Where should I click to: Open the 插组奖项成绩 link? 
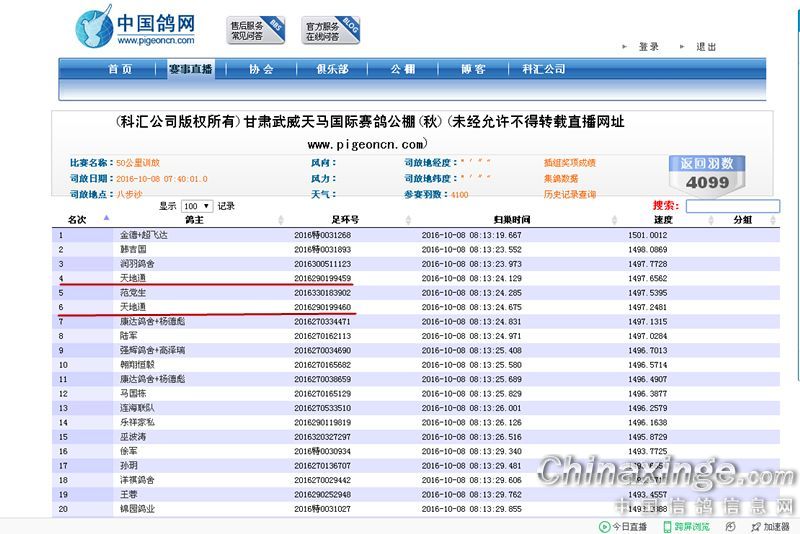click(569, 162)
